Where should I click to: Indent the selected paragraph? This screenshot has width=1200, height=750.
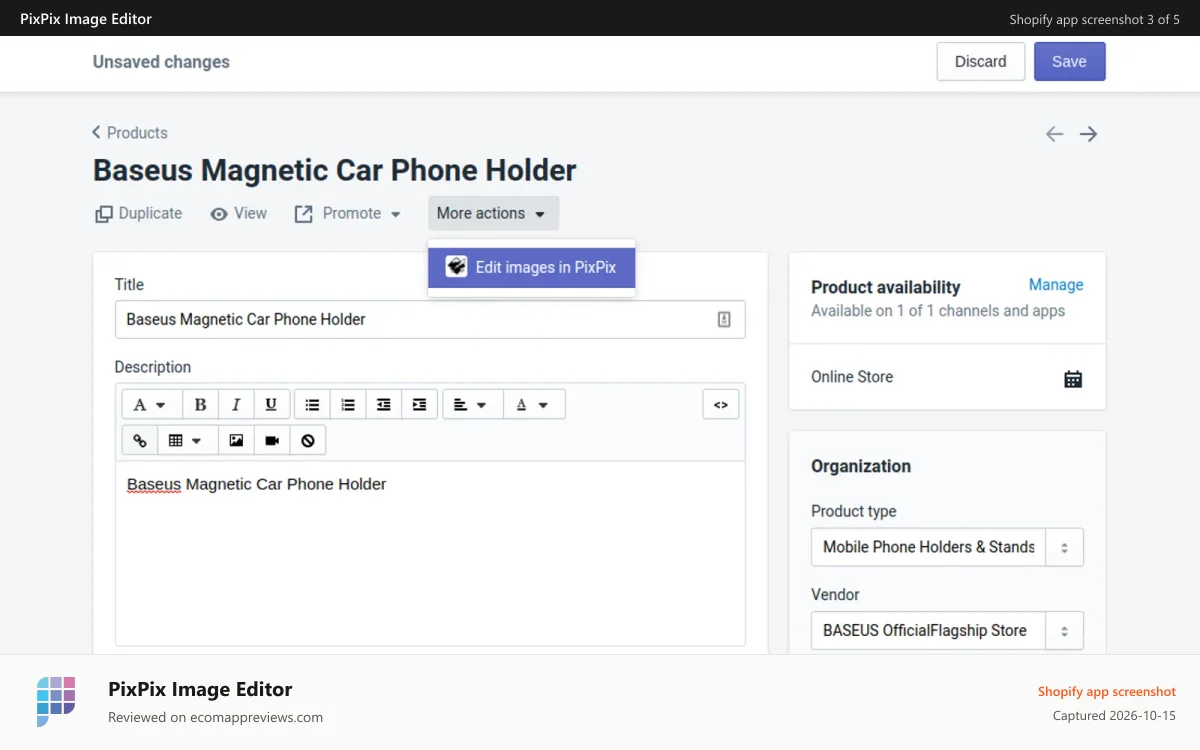tap(419, 405)
